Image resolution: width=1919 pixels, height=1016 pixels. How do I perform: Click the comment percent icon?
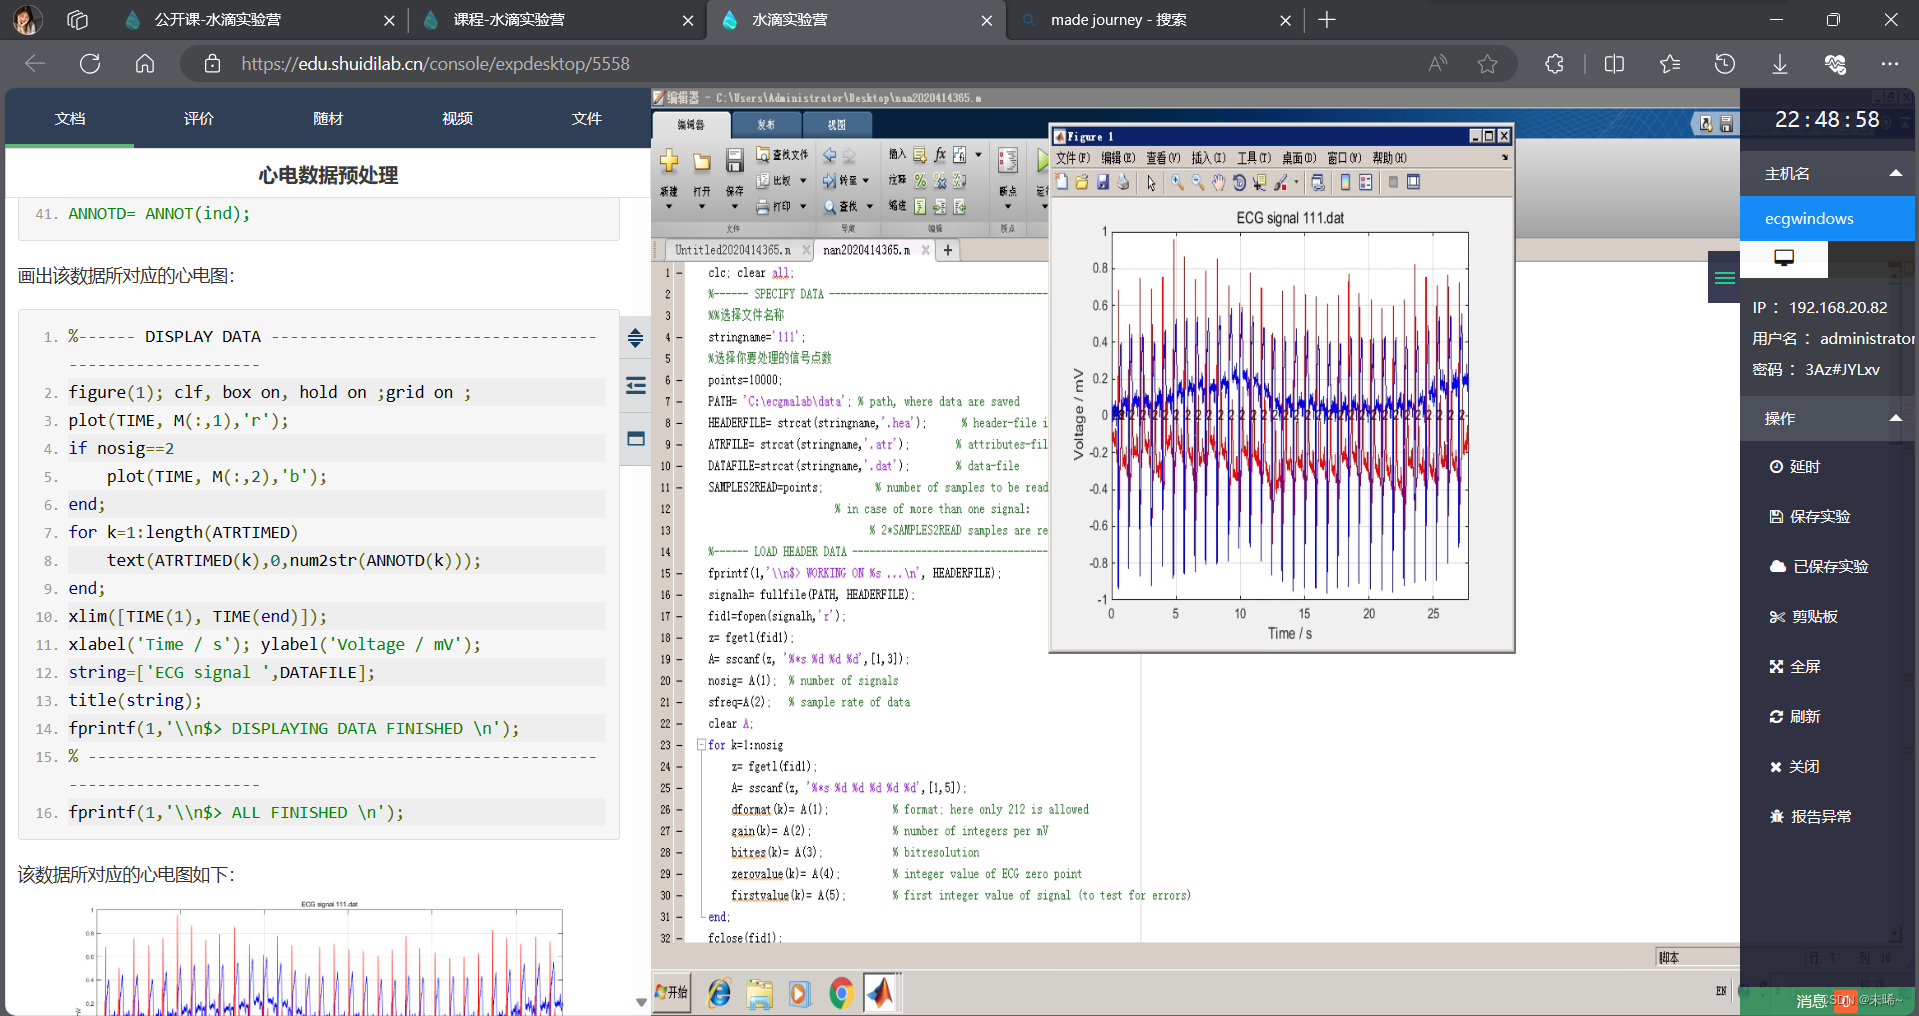pos(920,181)
